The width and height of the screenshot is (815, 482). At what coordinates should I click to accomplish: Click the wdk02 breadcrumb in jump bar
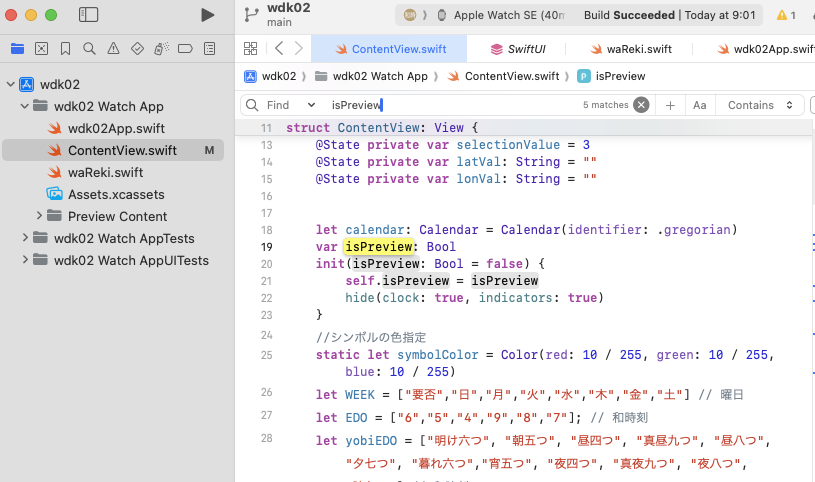click(270, 76)
